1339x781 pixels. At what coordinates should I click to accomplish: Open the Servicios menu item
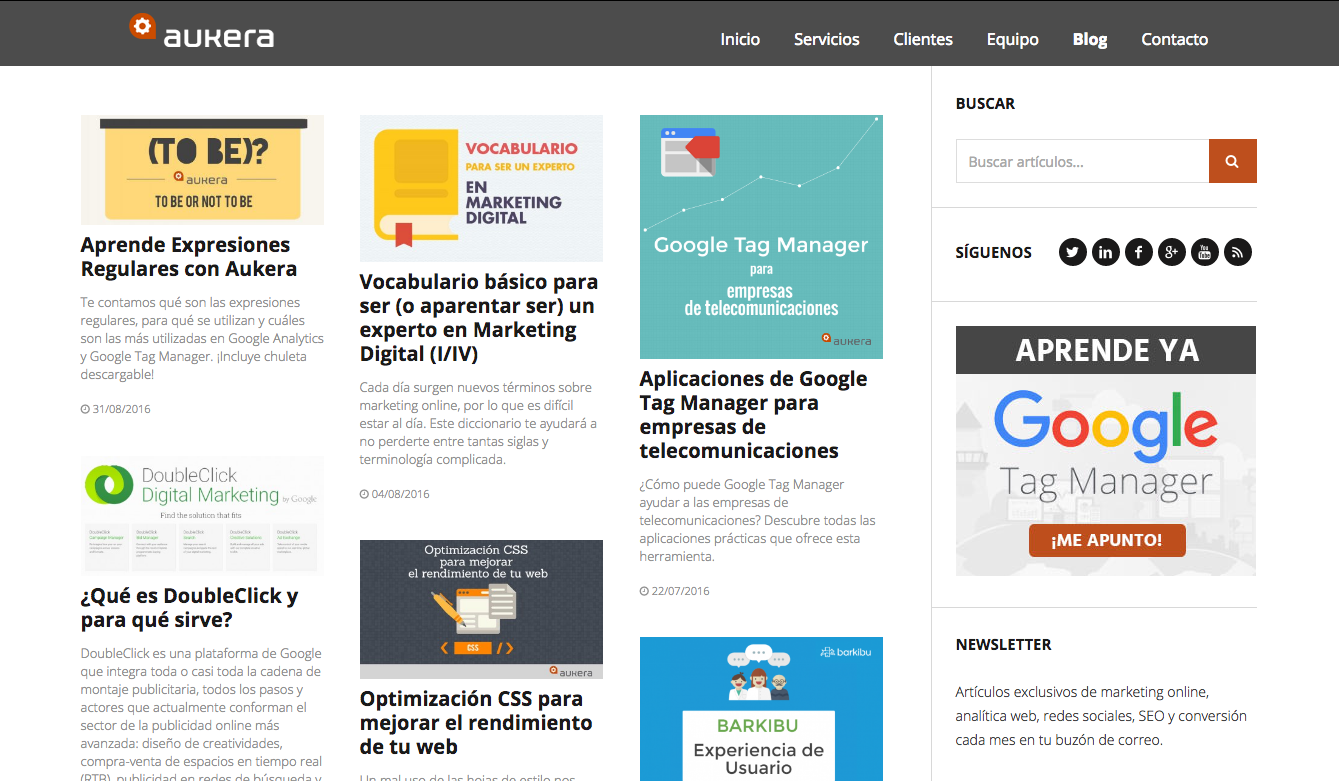pos(826,39)
